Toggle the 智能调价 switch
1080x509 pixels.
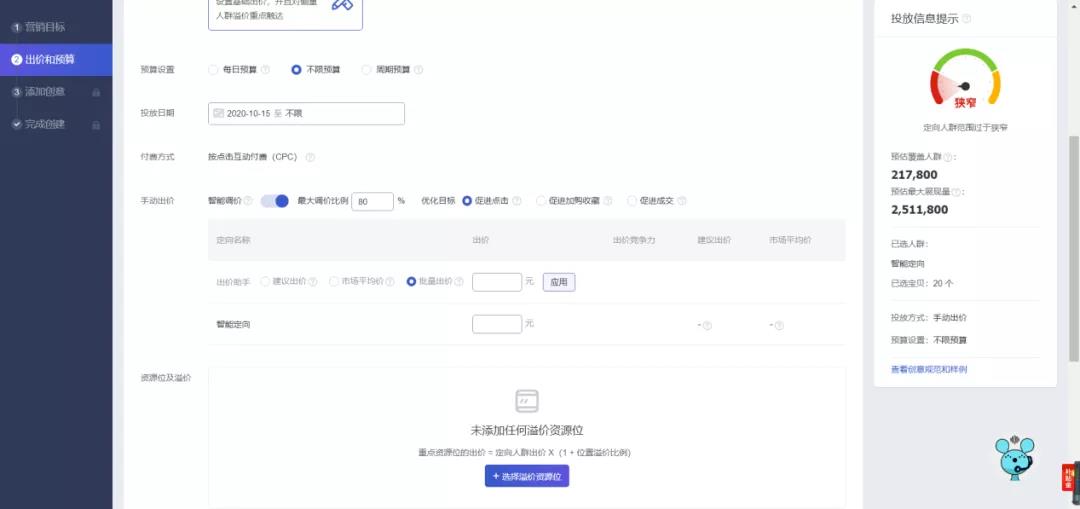(x=274, y=201)
